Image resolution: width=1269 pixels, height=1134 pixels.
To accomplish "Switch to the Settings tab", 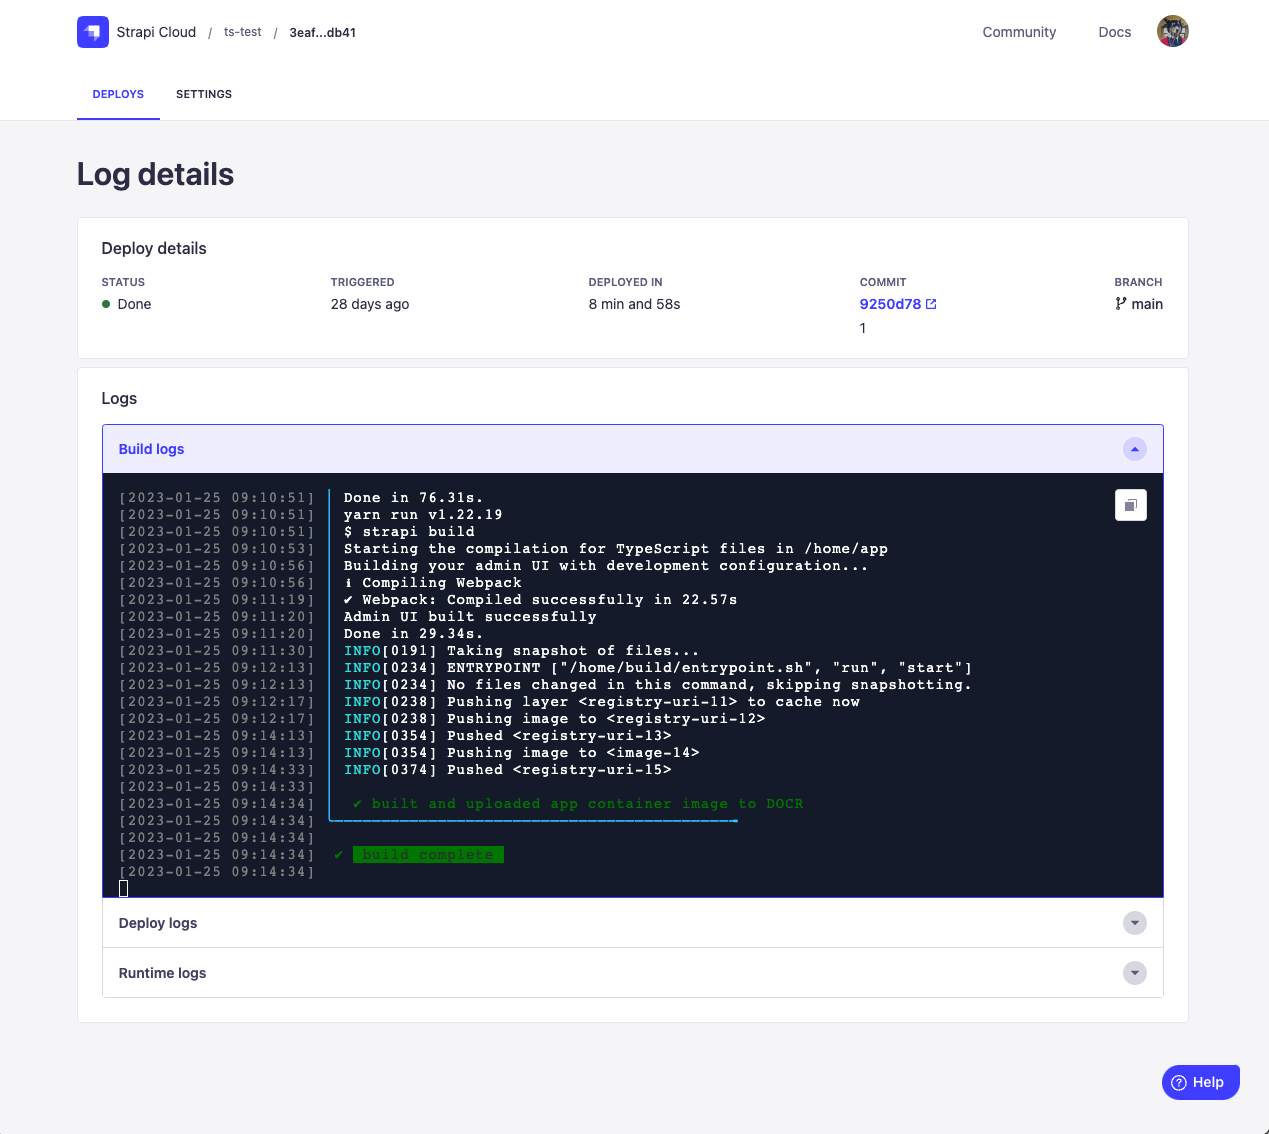I will [204, 94].
